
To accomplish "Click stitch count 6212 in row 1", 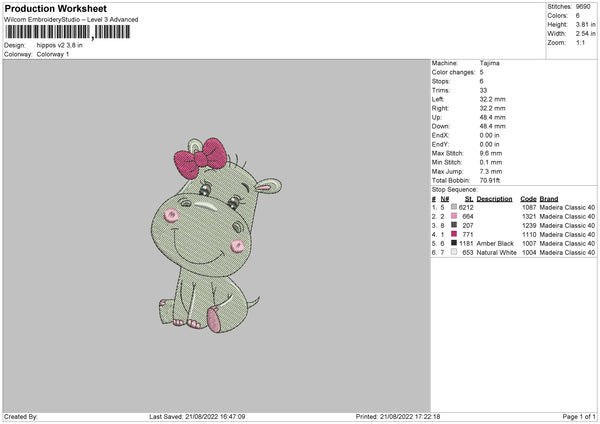I will pyautogui.click(x=466, y=207).
